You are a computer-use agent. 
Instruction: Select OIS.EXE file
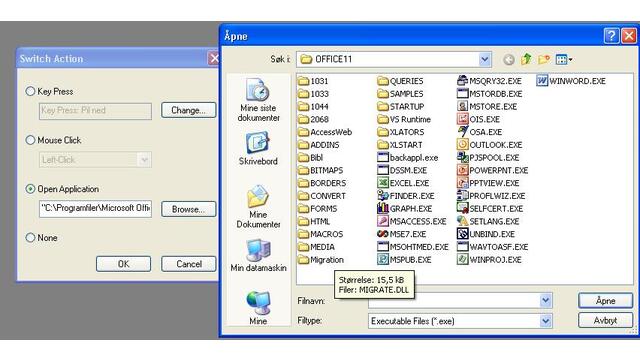pos(478,119)
